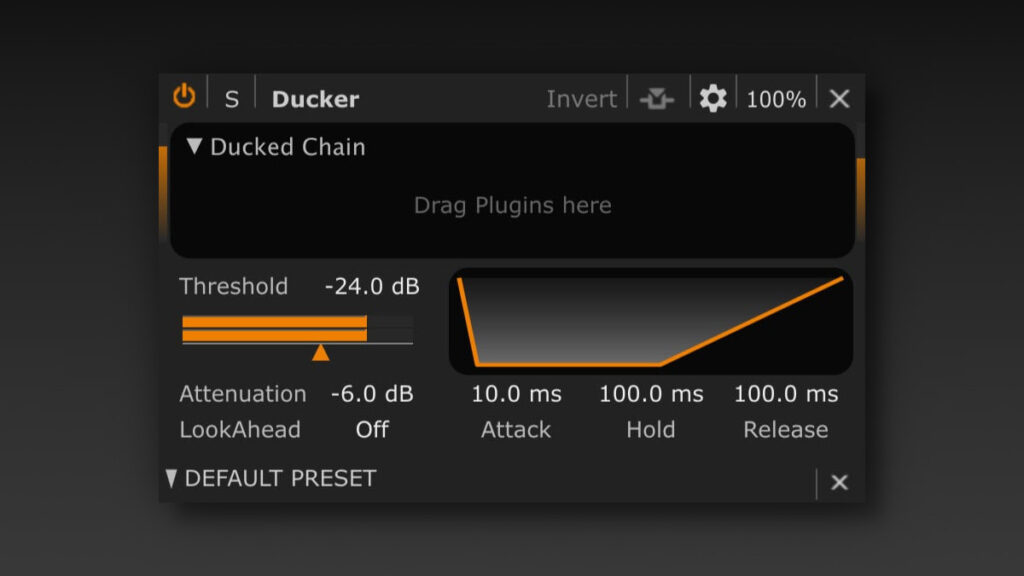This screenshot has height=576, width=1024.
Task: Clear the preset with the small X button
Action: pyautogui.click(x=838, y=482)
